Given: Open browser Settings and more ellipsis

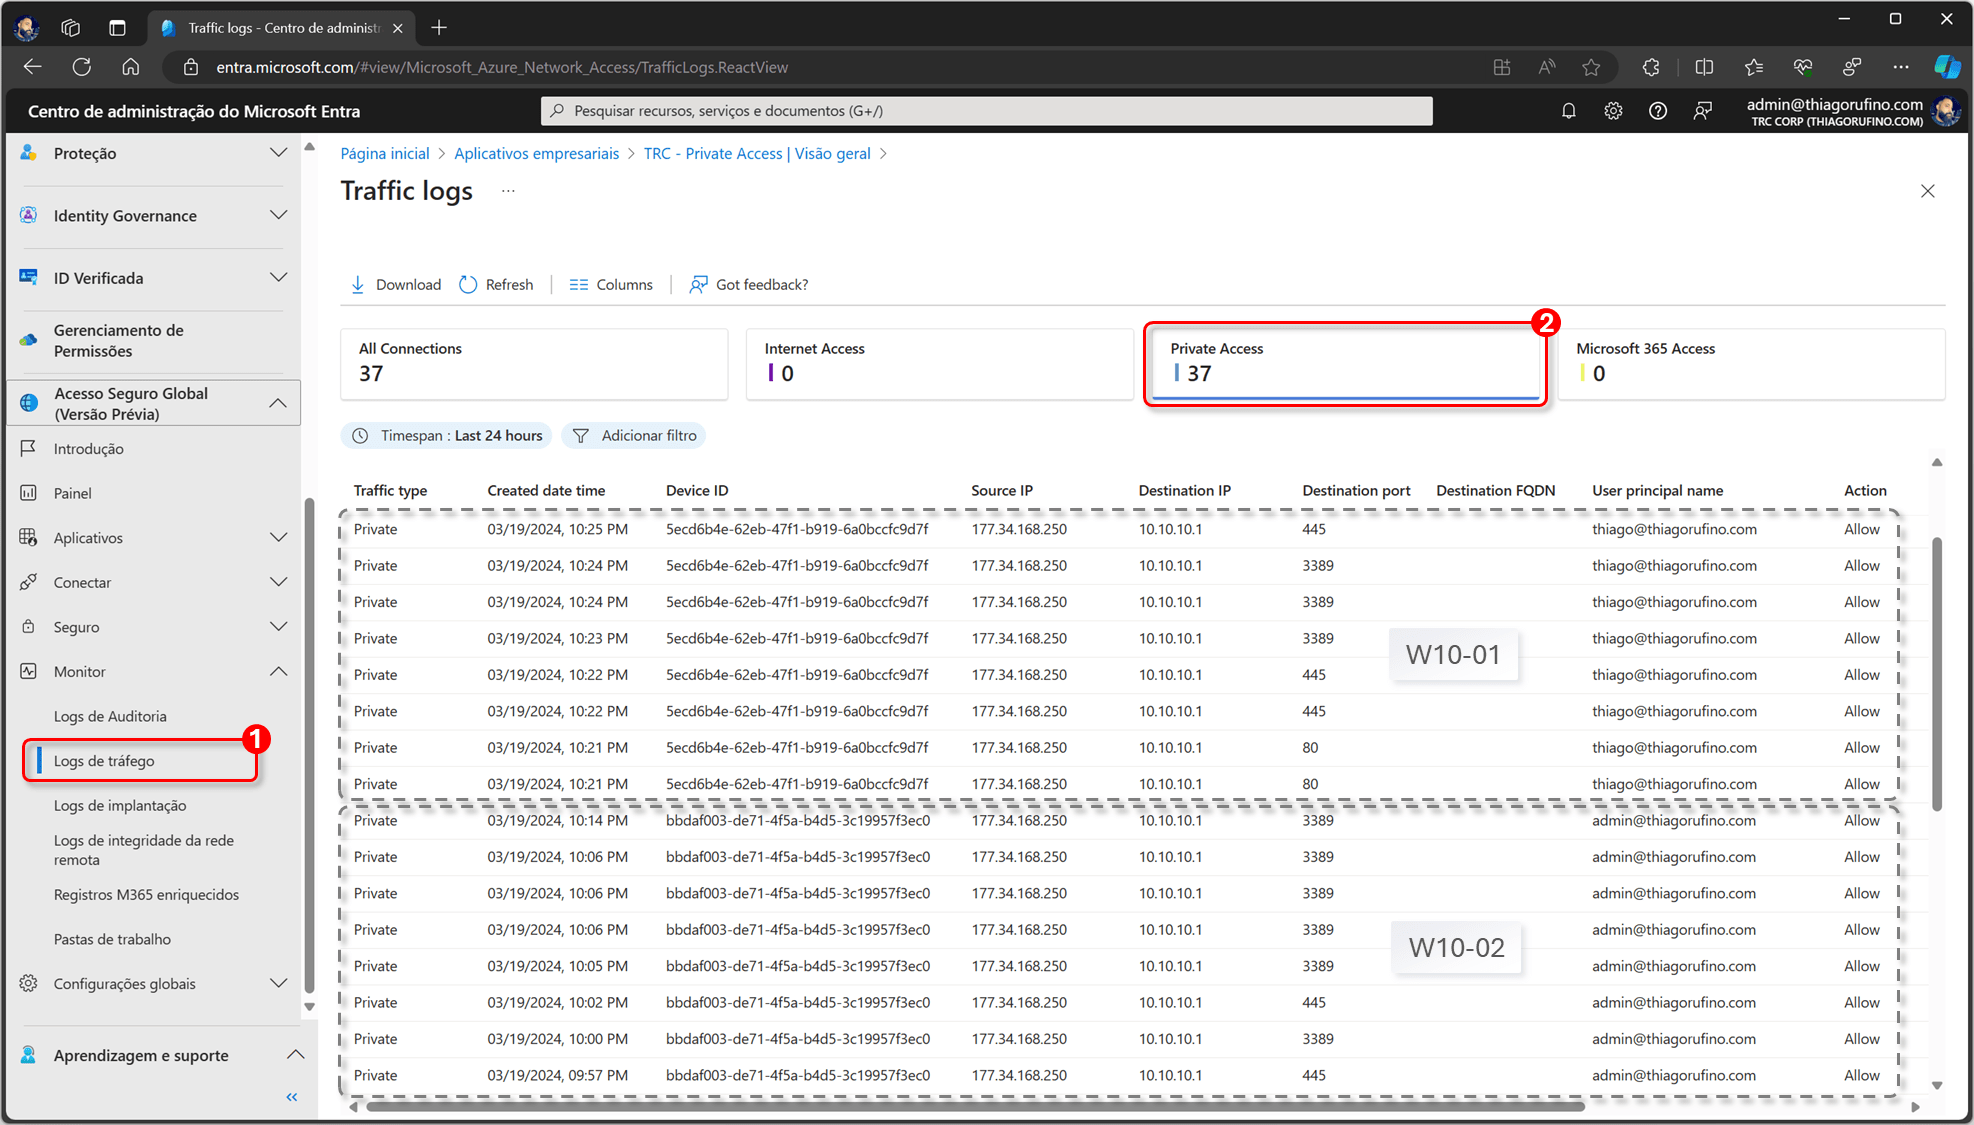Looking at the screenshot, I should coord(1900,67).
